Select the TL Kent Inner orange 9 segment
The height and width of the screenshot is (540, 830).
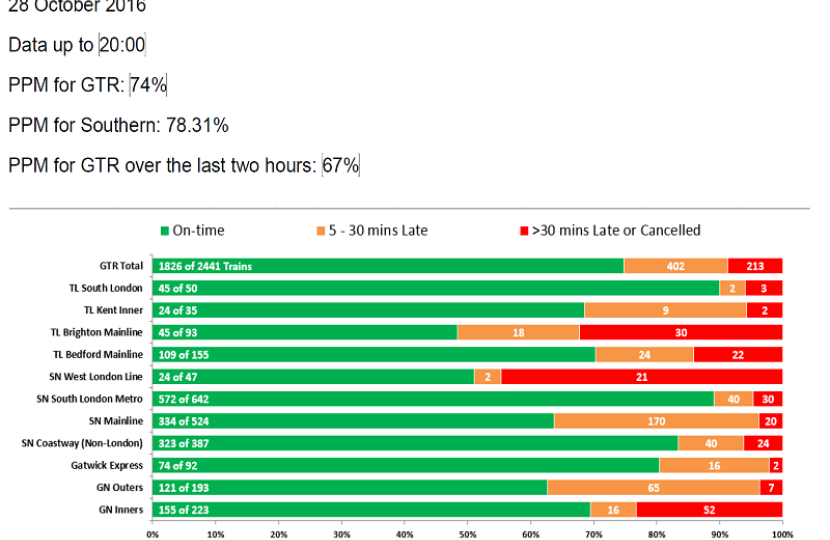click(x=665, y=310)
